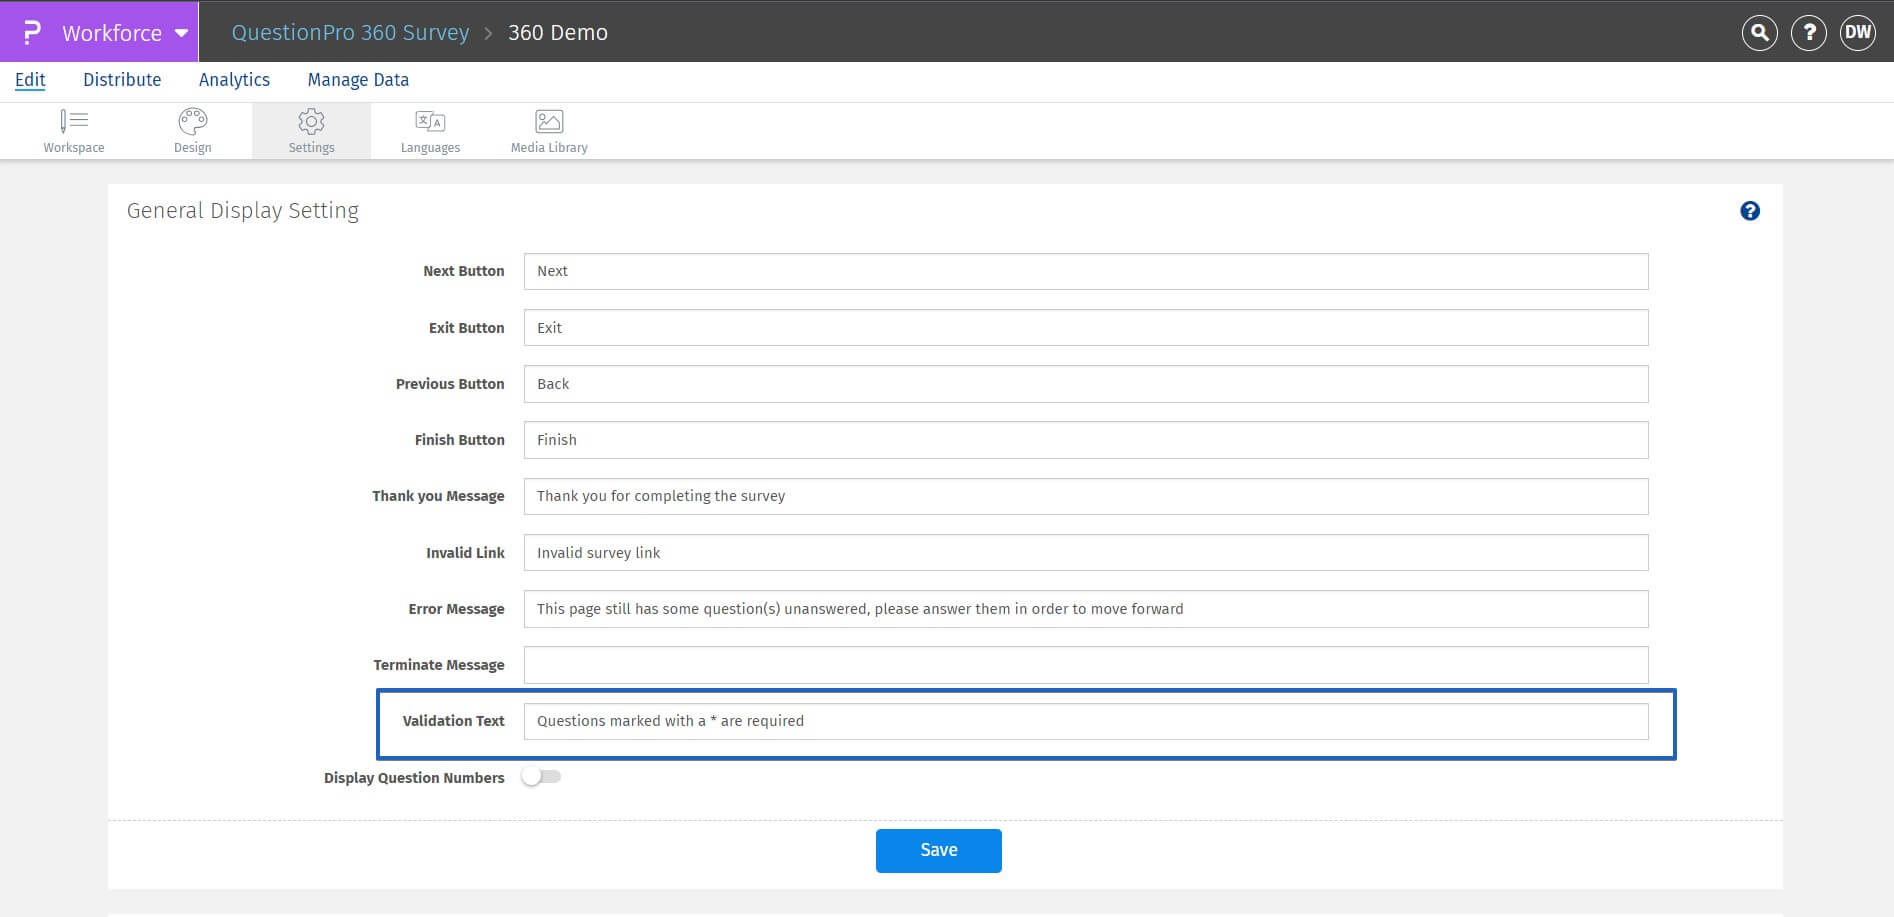Open the Settings section
This screenshot has width=1894, height=917.
click(x=311, y=130)
